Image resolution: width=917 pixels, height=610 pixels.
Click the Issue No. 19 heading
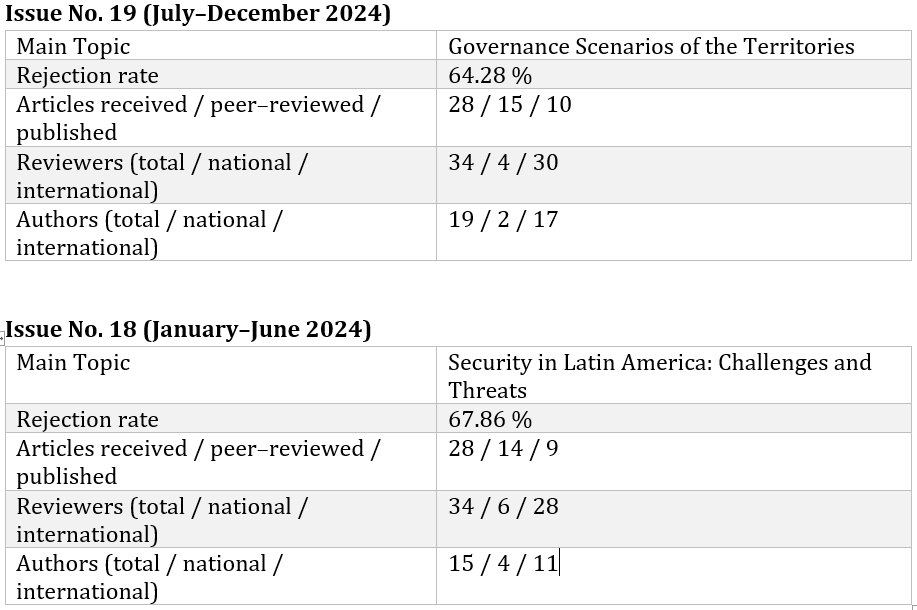point(198,14)
